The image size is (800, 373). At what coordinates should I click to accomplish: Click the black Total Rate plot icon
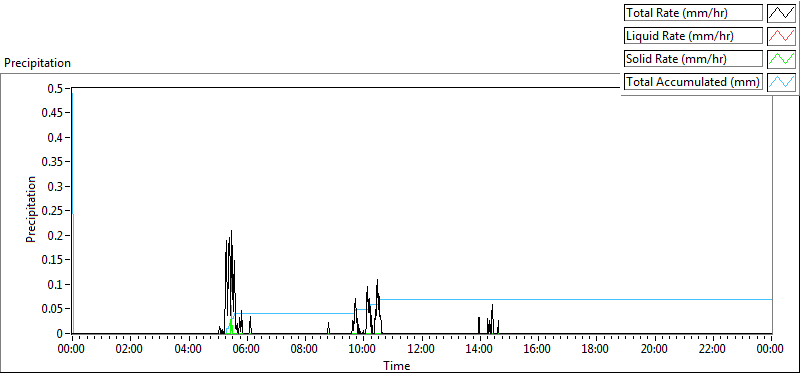(782, 13)
